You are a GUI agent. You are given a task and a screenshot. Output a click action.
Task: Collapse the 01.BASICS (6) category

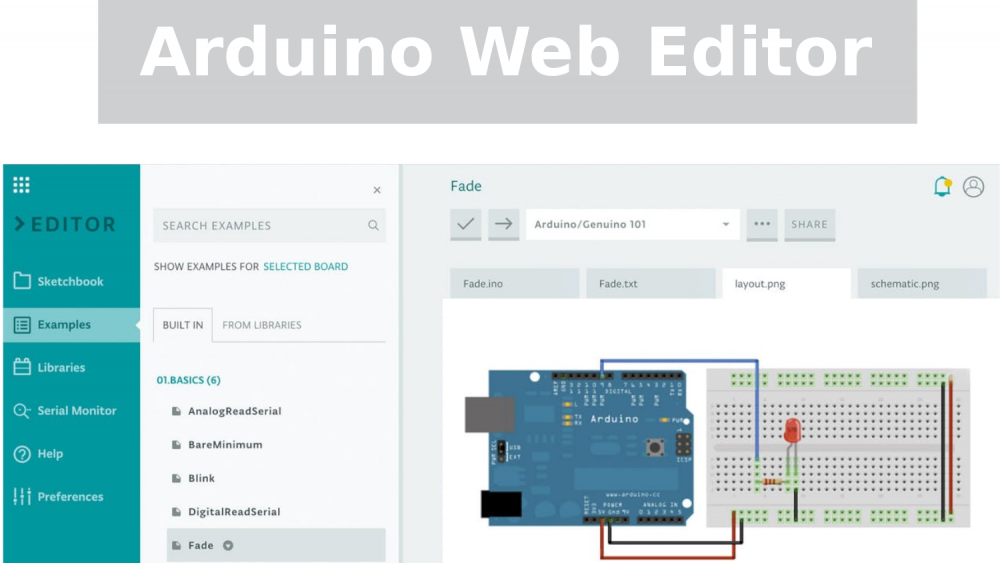[188, 380]
